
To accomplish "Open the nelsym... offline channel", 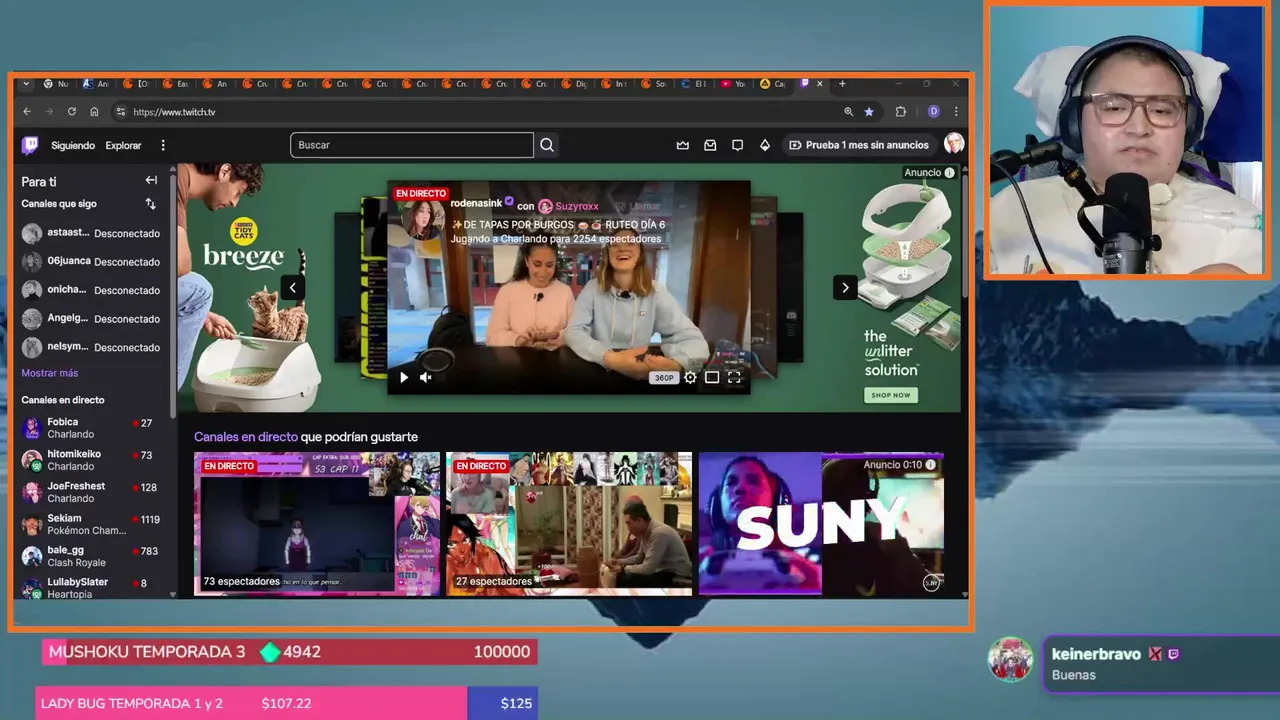I will coord(91,347).
